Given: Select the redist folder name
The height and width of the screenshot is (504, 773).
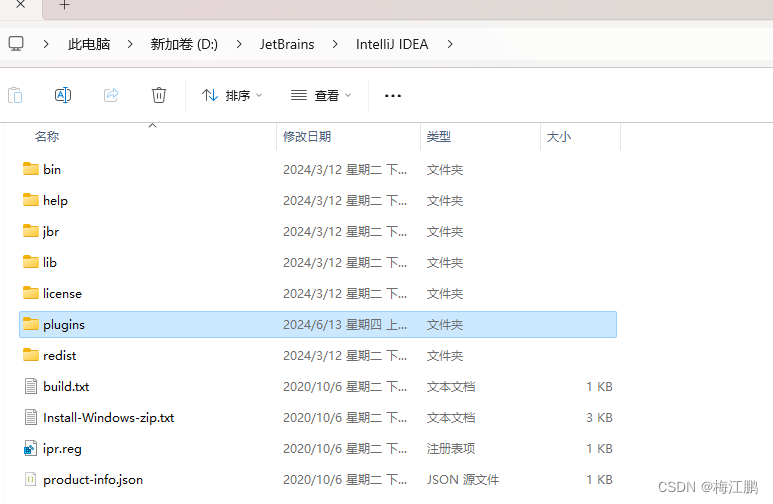Looking at the screenshot, I should coord(60,356).
